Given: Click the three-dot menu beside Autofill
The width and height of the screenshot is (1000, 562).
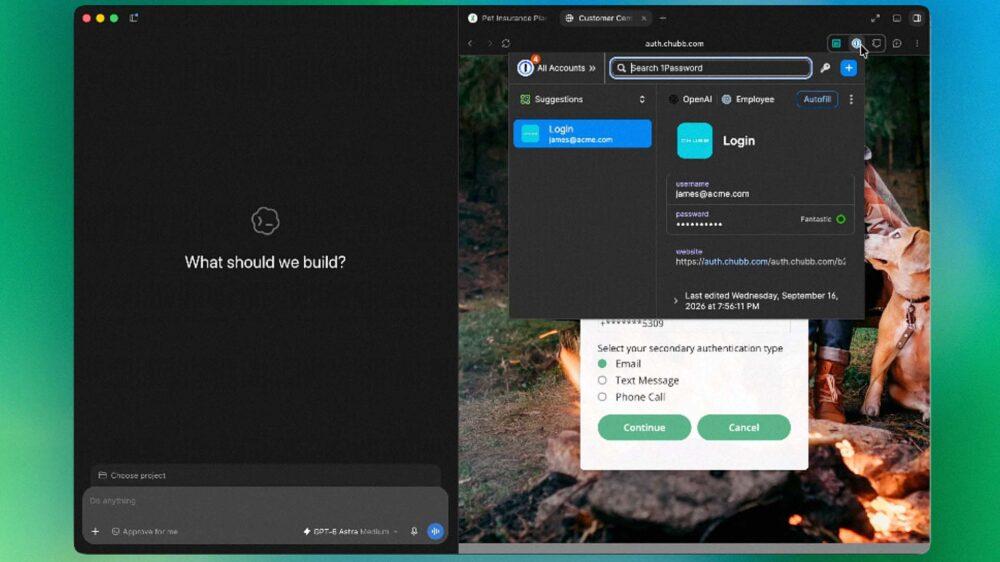Looking at the screenshot, I should coord(851,100).
